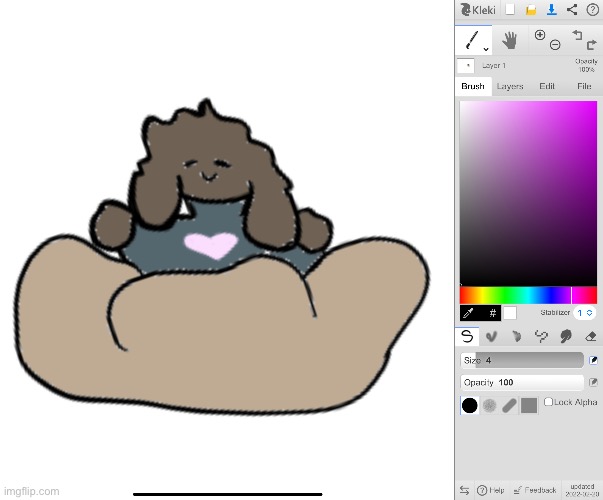This screenshot has width=603, height=500.
Task: Activate the eyedropper color picker
Action: [468, 313]
